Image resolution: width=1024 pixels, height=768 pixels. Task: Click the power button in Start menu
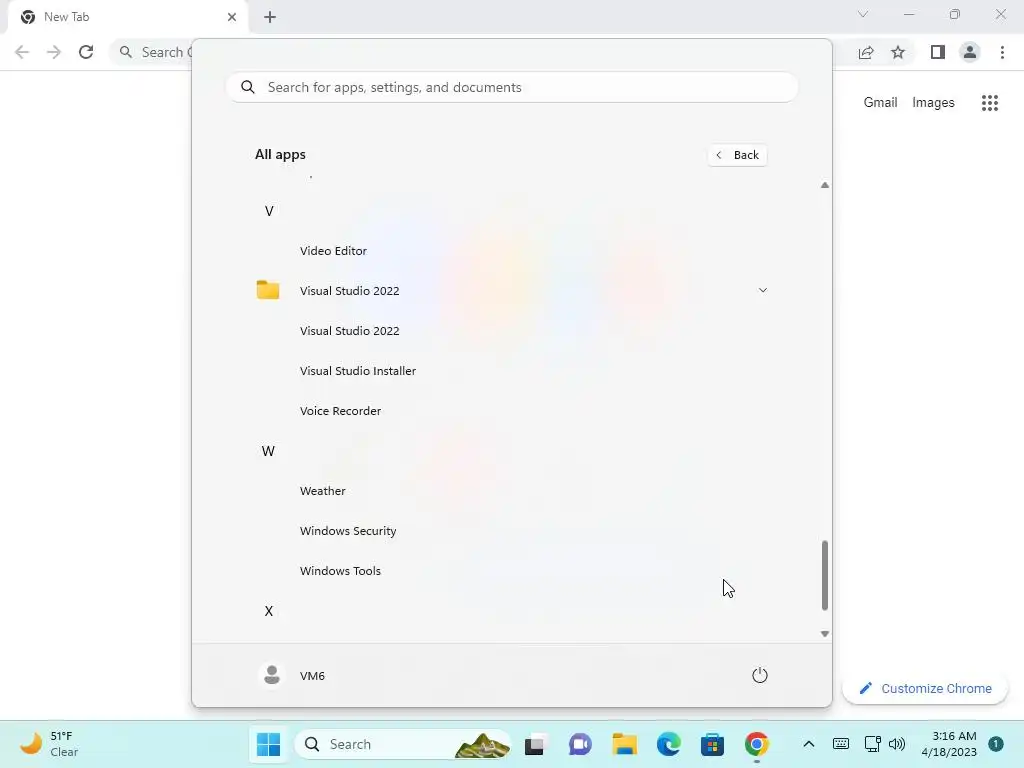point(760,675)
